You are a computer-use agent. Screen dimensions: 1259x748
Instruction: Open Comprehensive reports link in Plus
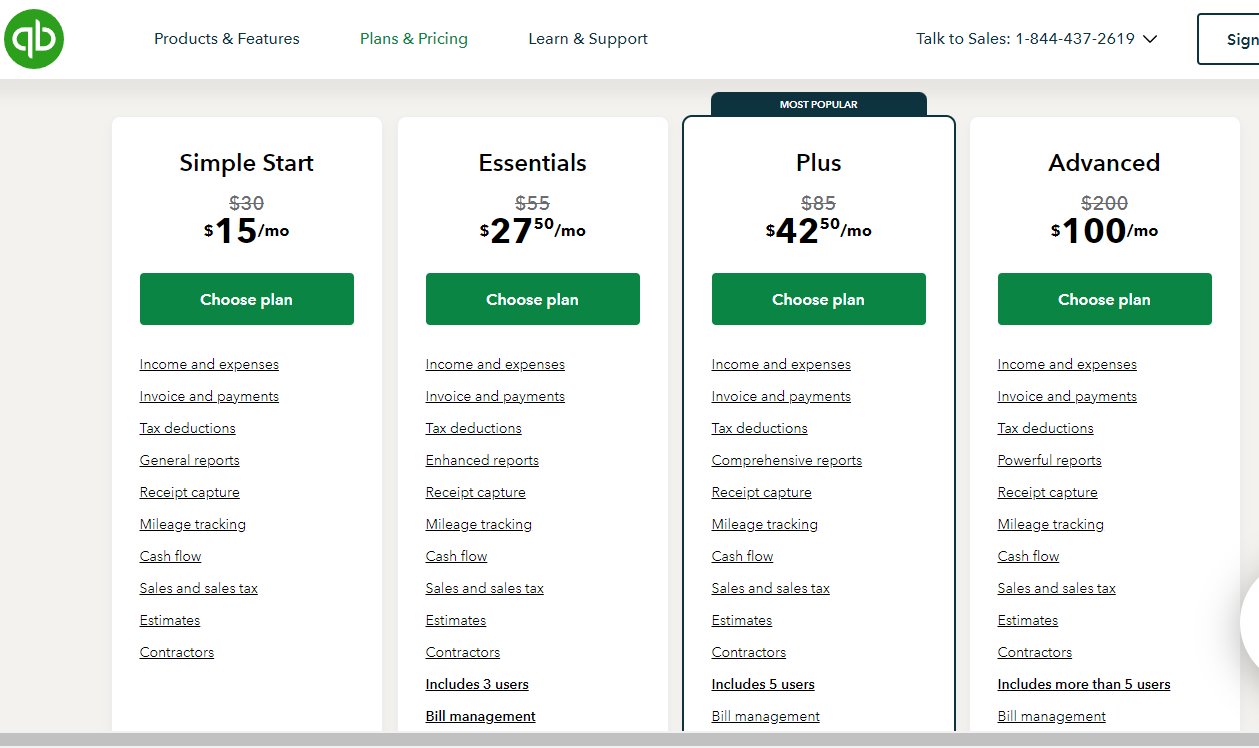coord(787,460)
